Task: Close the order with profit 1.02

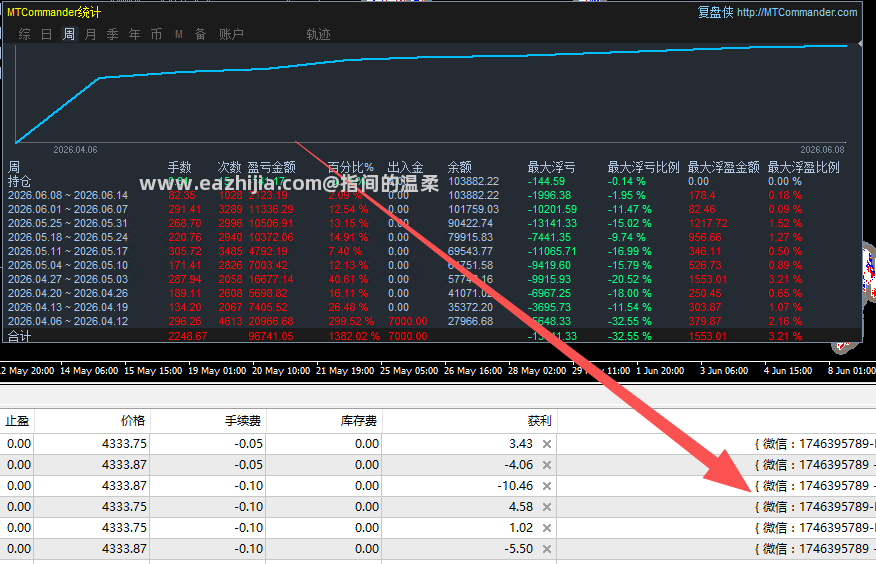Action: click(547, 528)
